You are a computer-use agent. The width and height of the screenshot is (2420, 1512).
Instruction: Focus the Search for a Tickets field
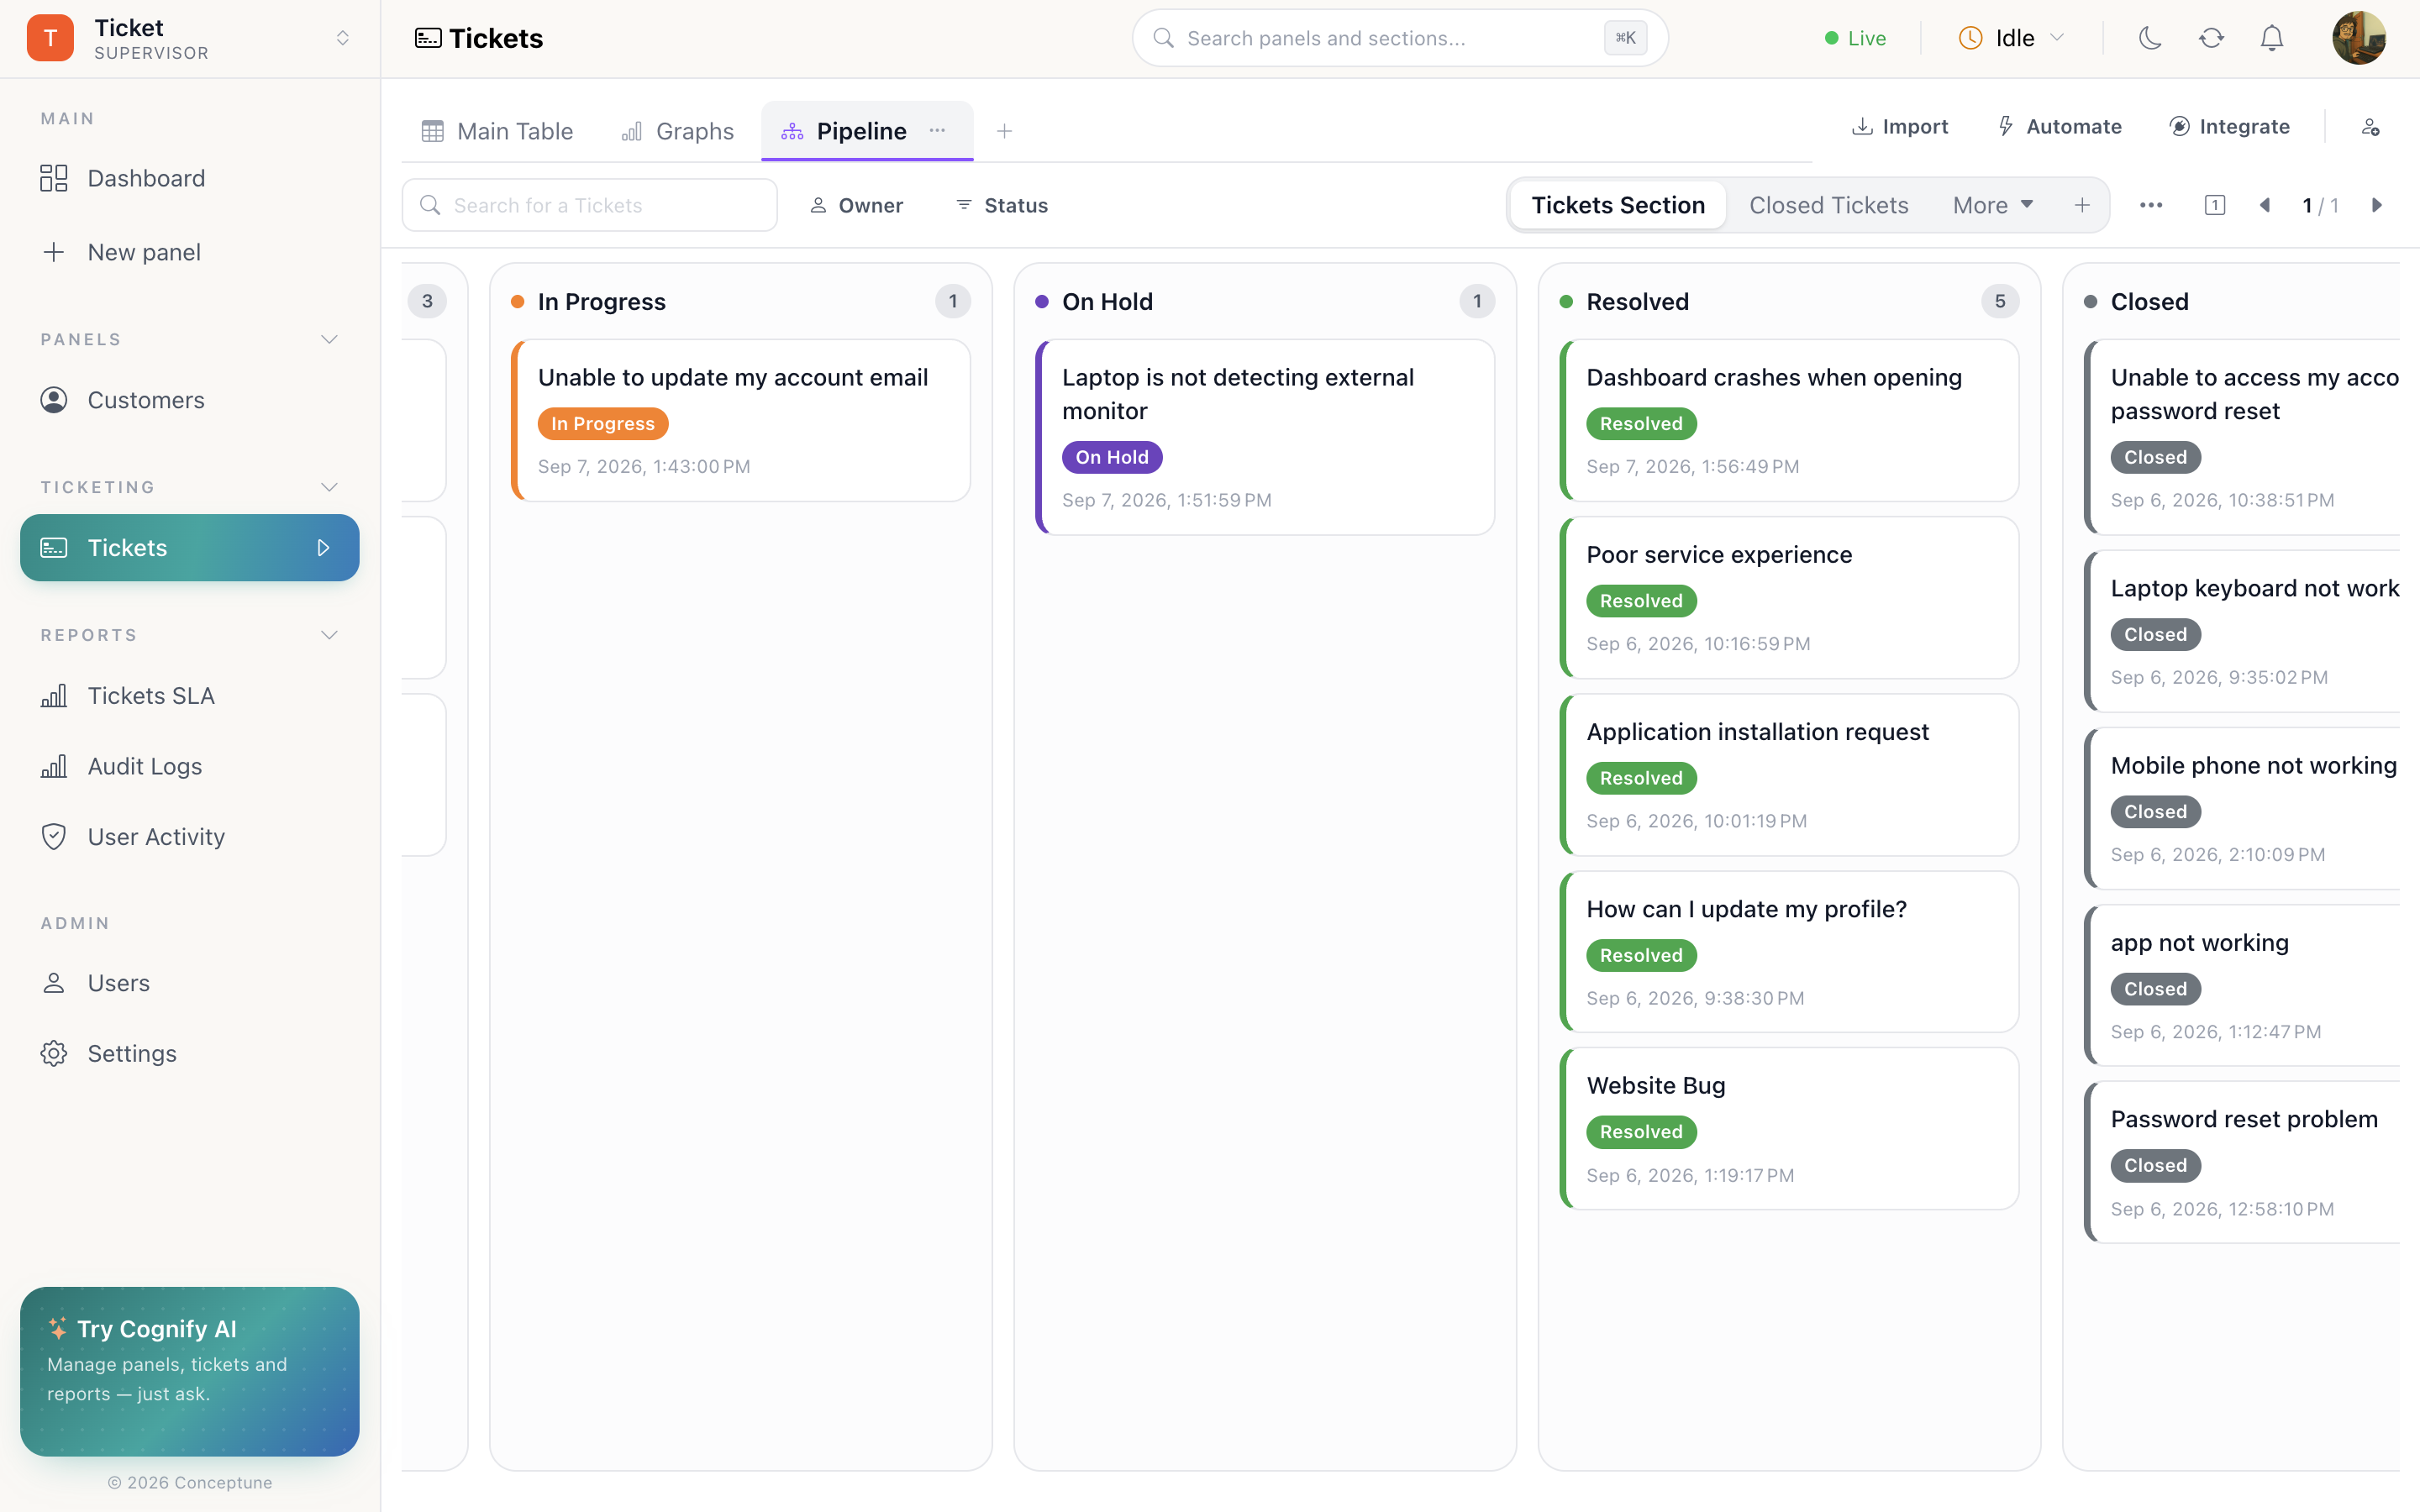590,205
